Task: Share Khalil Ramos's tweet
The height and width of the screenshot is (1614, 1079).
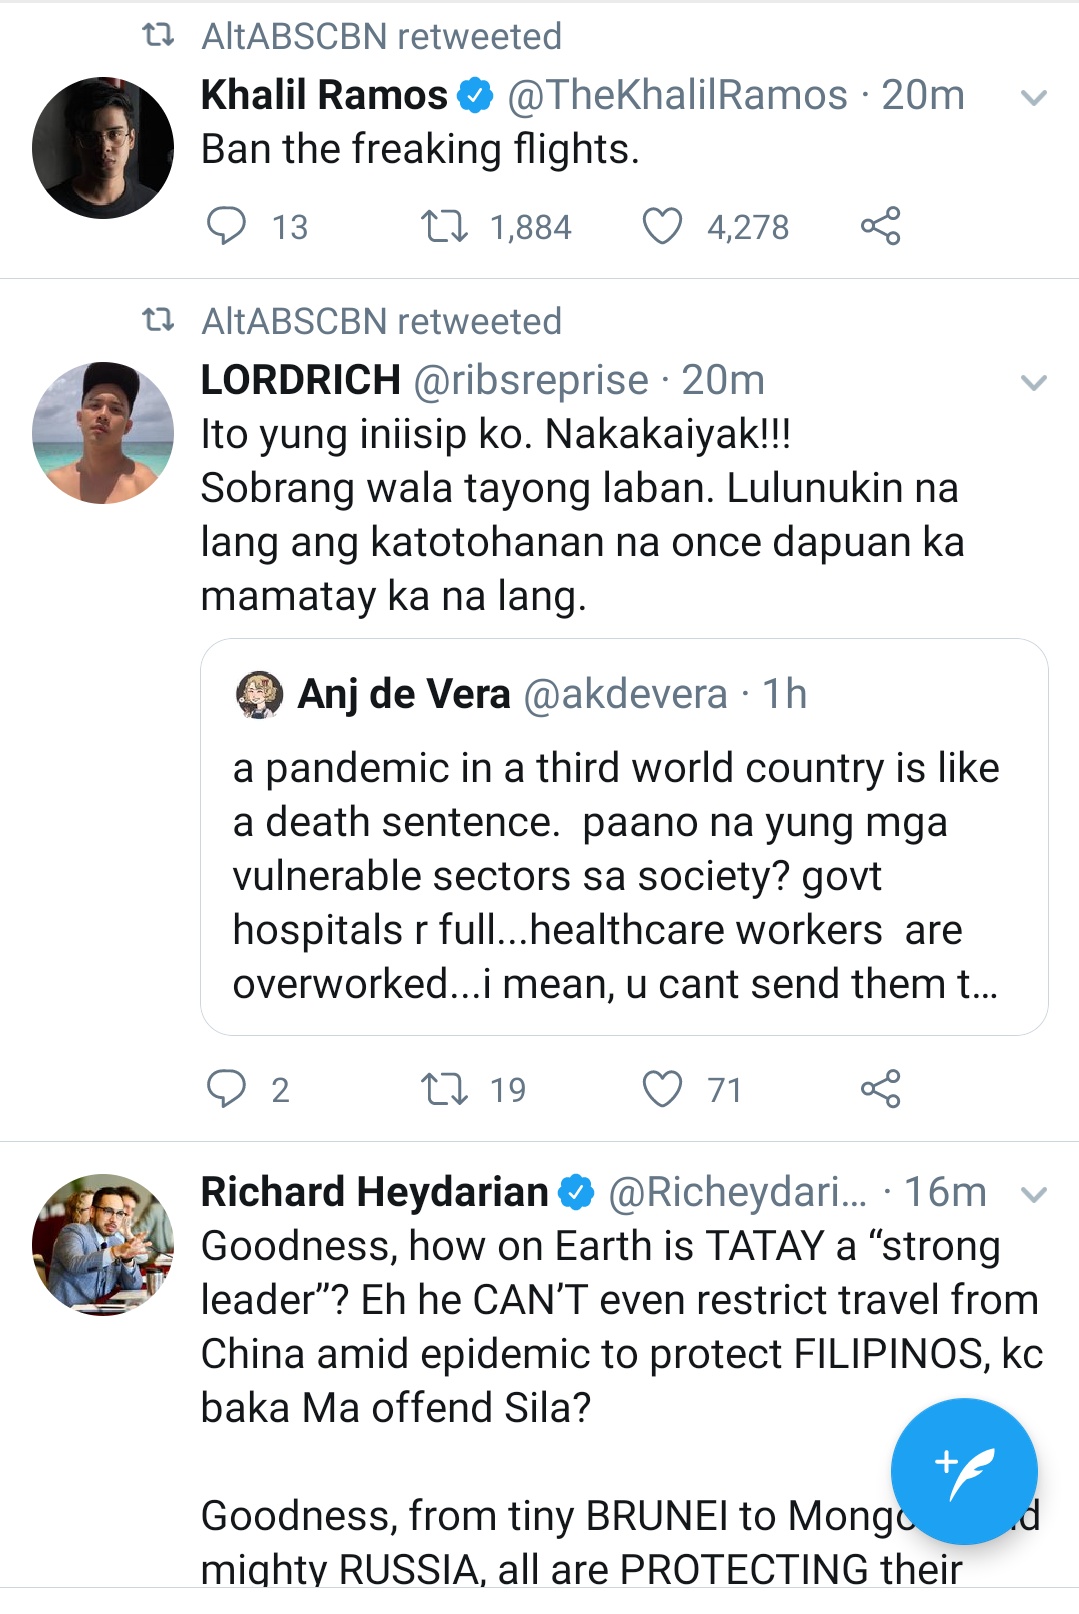Action: click(x=880, y=226)
